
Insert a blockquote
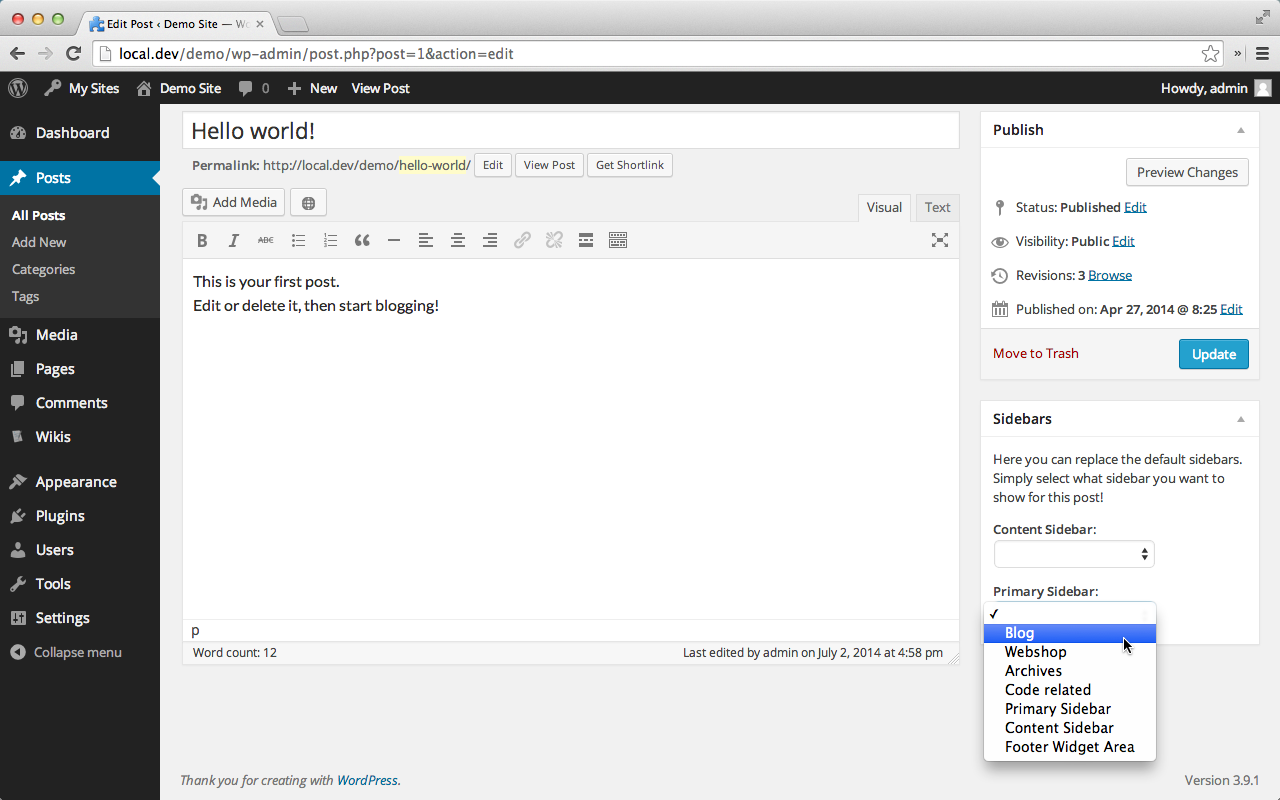click(362, 240)
